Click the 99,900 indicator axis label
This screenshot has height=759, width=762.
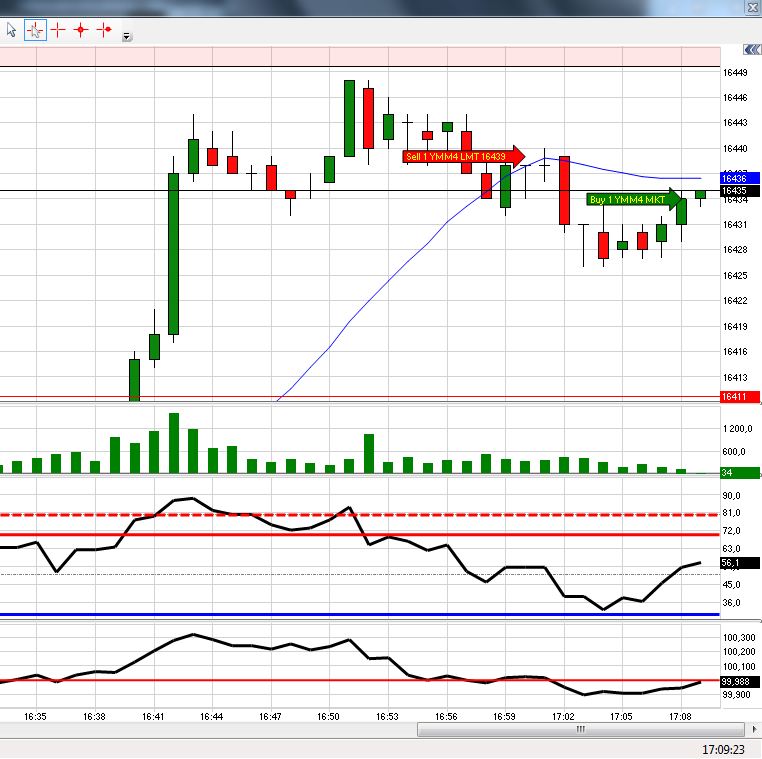click(737, 694)
